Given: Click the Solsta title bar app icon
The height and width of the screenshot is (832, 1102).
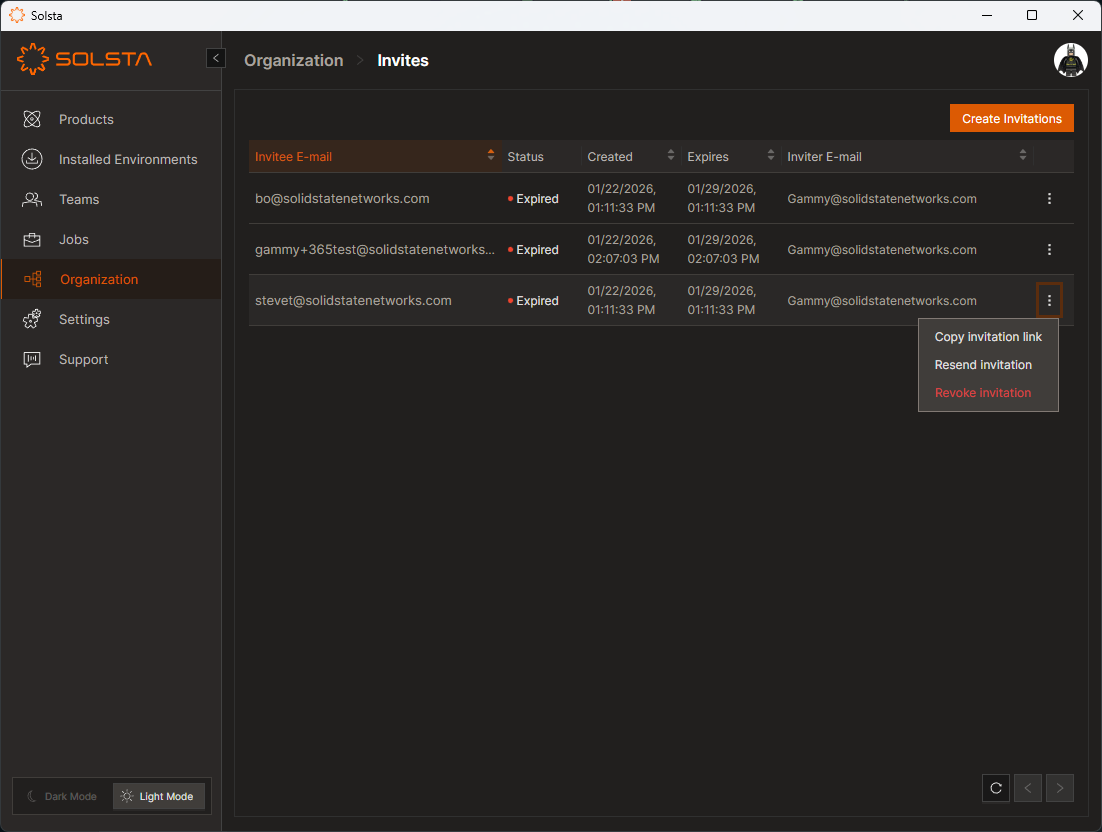Looking at the screenshot, I should pyautogui.click(x=17, y=15).
